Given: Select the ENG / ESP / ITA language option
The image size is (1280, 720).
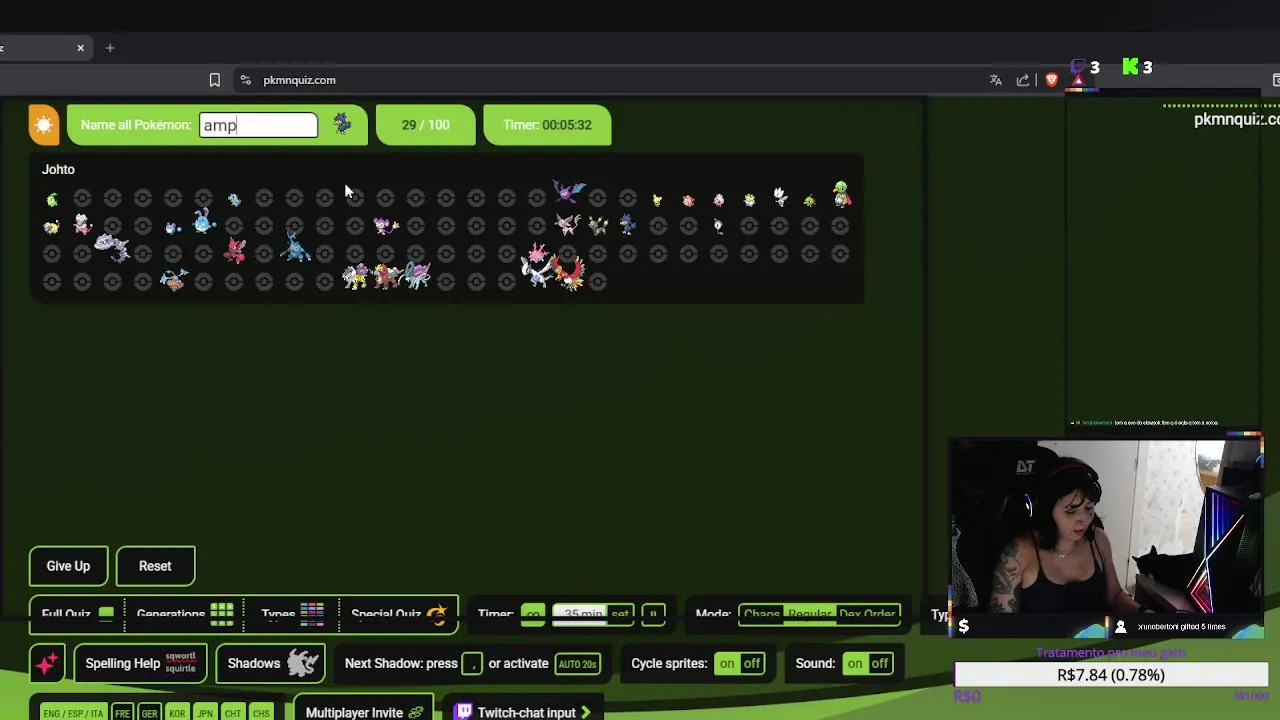Looking at the screenshot, I should tap(73, 713).
